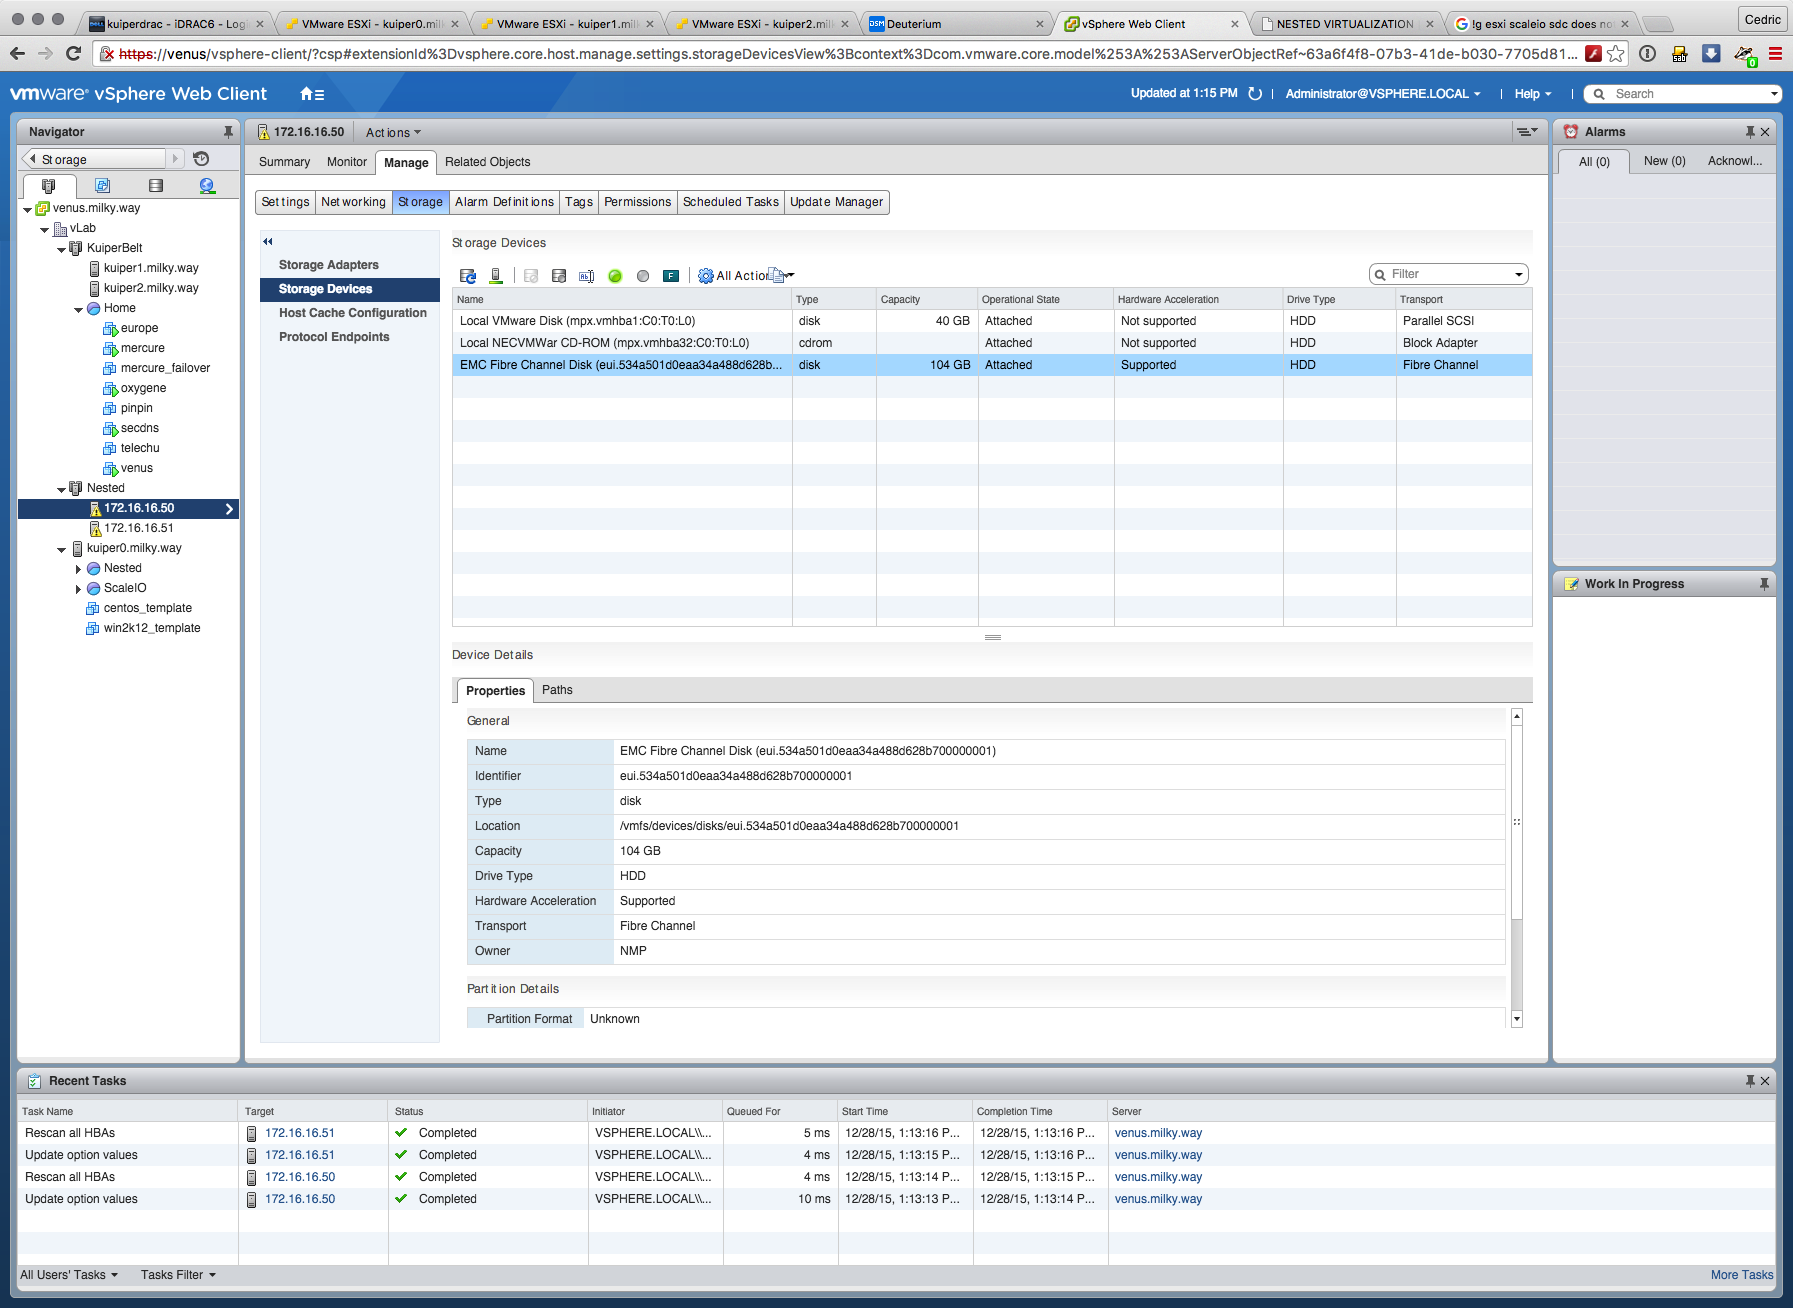Select Storage Adapters in side menu
Viewport: 1793px width, 1308px height.
click(328, 265)
